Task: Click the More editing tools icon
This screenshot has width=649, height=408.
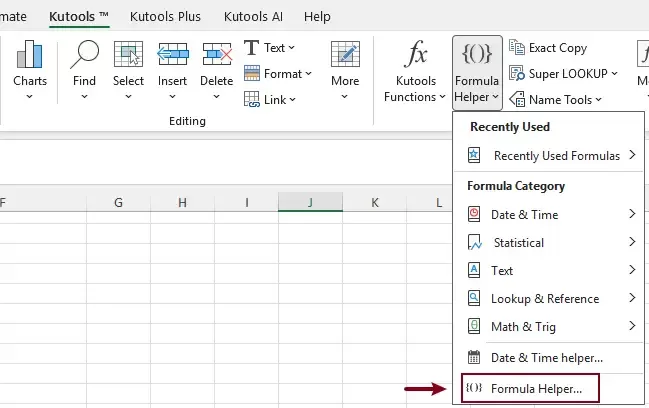Action: click(x=345, y=54)
